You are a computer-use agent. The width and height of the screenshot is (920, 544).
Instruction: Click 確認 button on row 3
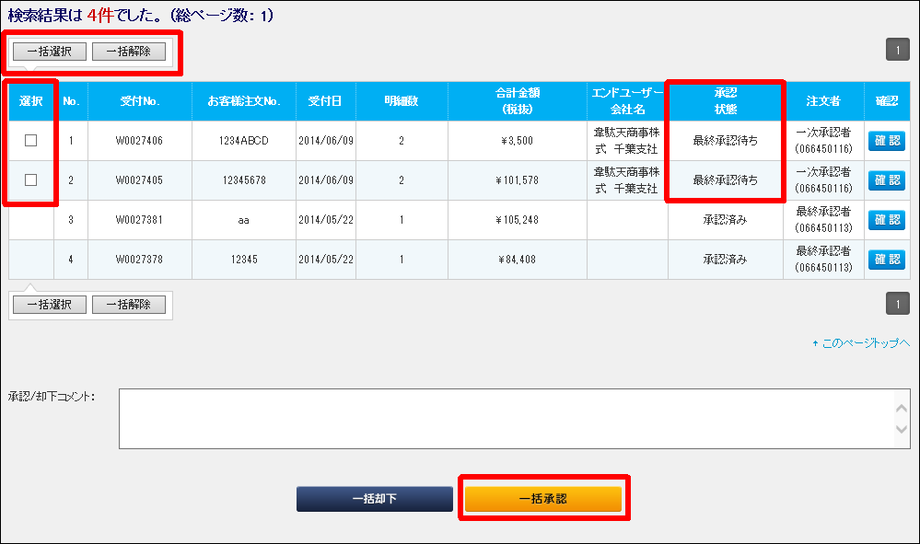[886, 220]
